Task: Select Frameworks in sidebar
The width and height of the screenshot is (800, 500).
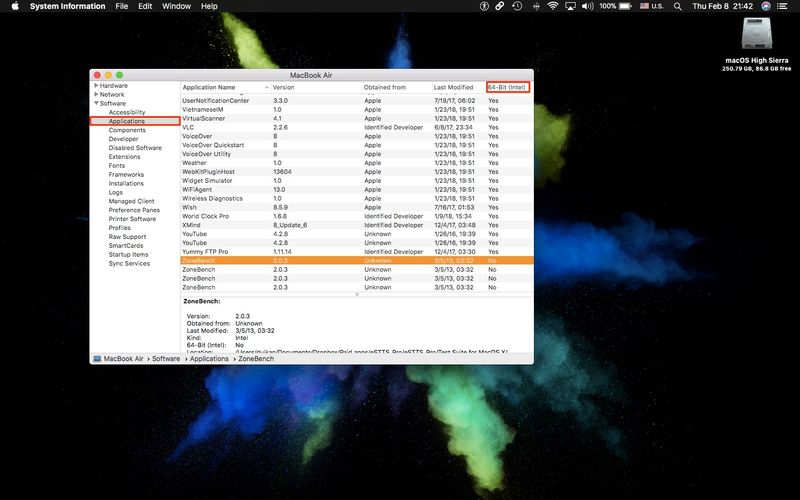Action: [126, 174]
